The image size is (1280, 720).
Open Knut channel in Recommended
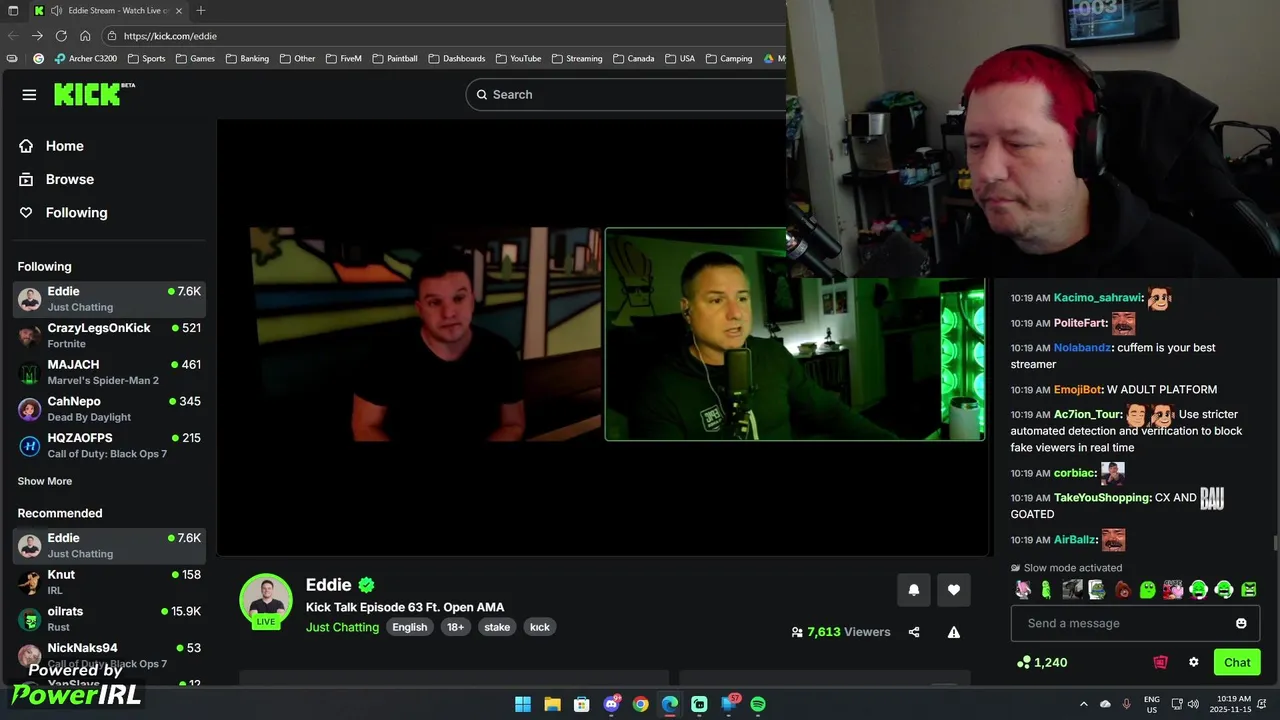tap(109, 582)
